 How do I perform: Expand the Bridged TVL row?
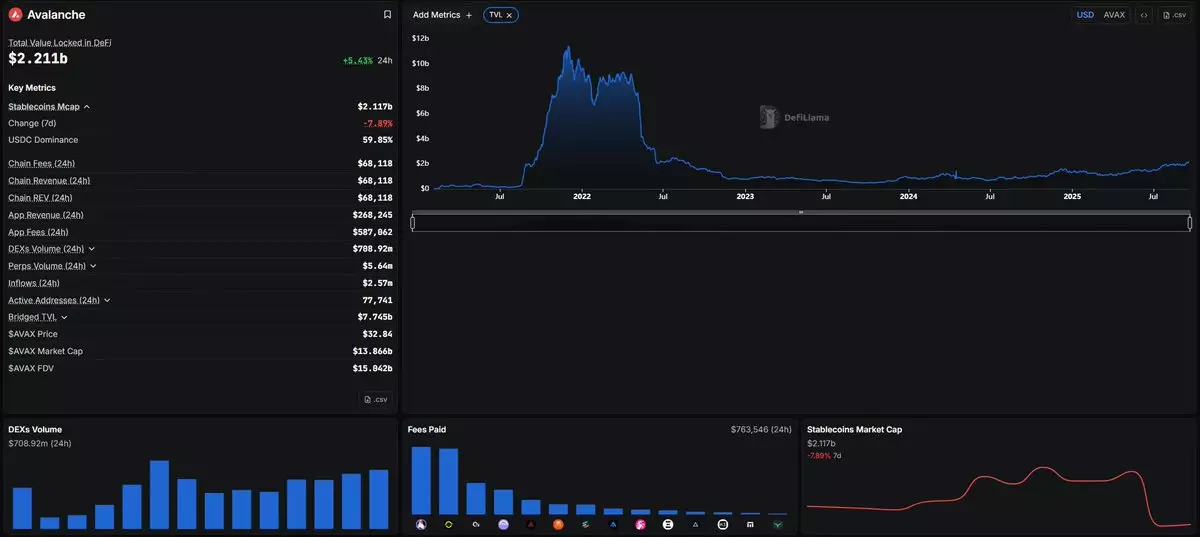coord(64,317)
